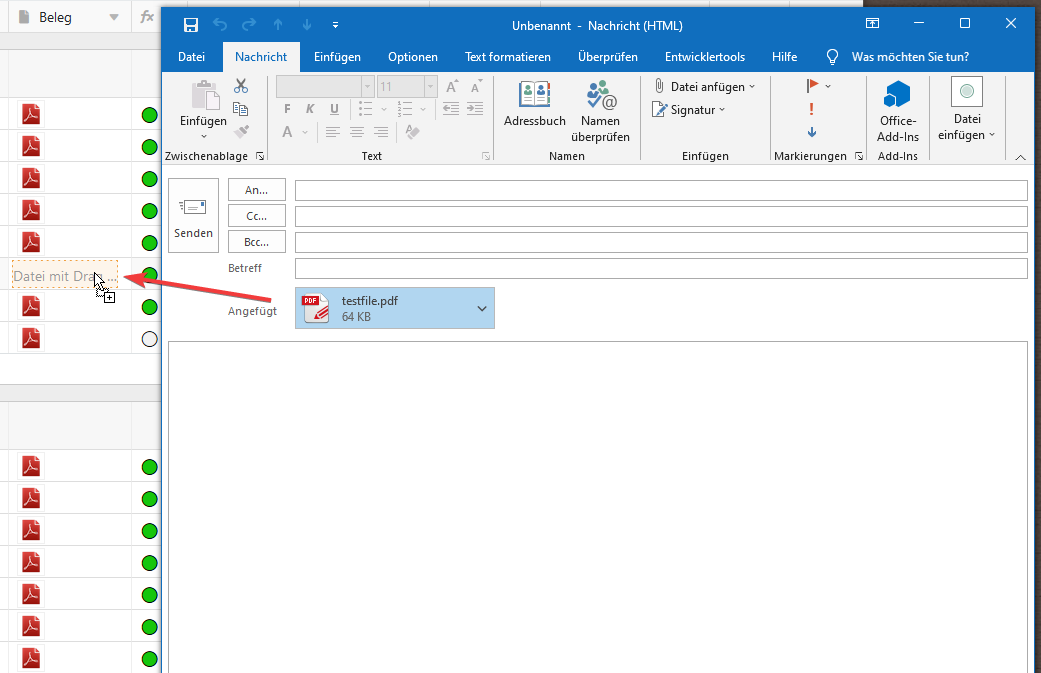Open the Entwicklertools tab
This screenshot has height=673, width=1041.
(704, 57)
